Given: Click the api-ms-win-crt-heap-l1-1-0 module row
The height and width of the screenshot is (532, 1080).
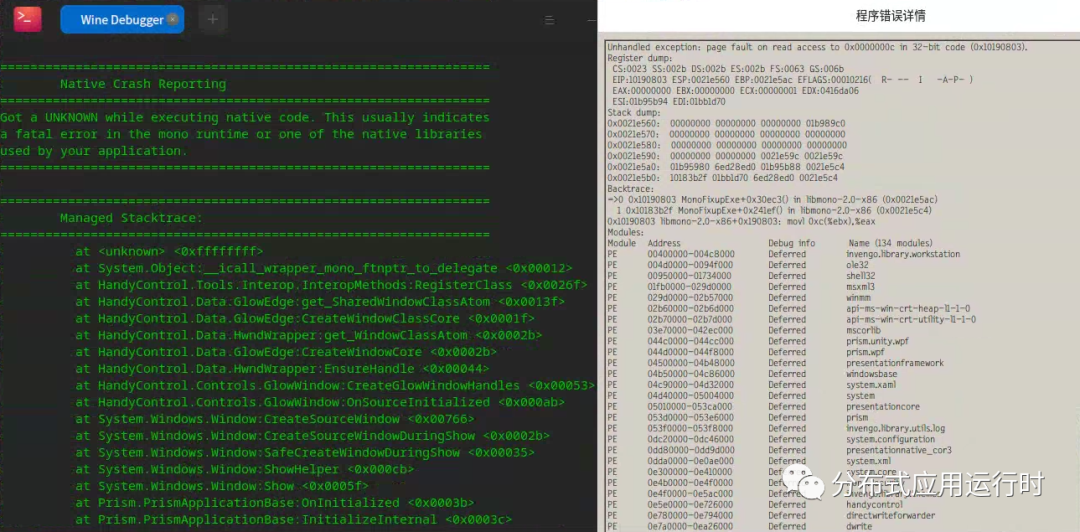Looking at the screenshot, I should [789, 309].
